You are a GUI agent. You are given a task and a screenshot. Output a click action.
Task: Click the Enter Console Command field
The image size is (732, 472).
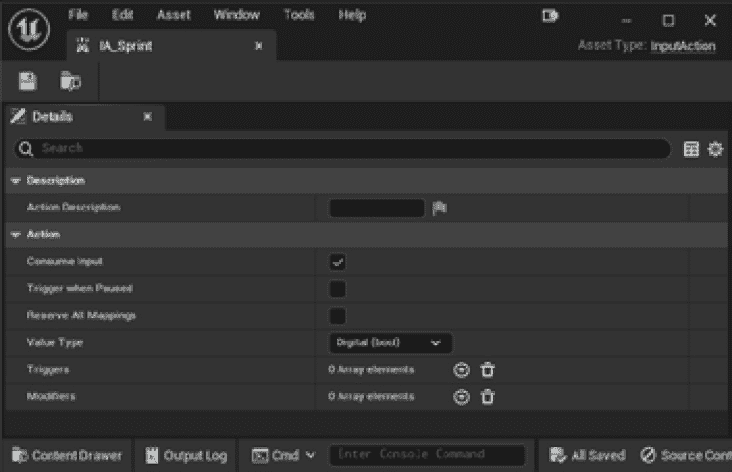tap(427, 455)
